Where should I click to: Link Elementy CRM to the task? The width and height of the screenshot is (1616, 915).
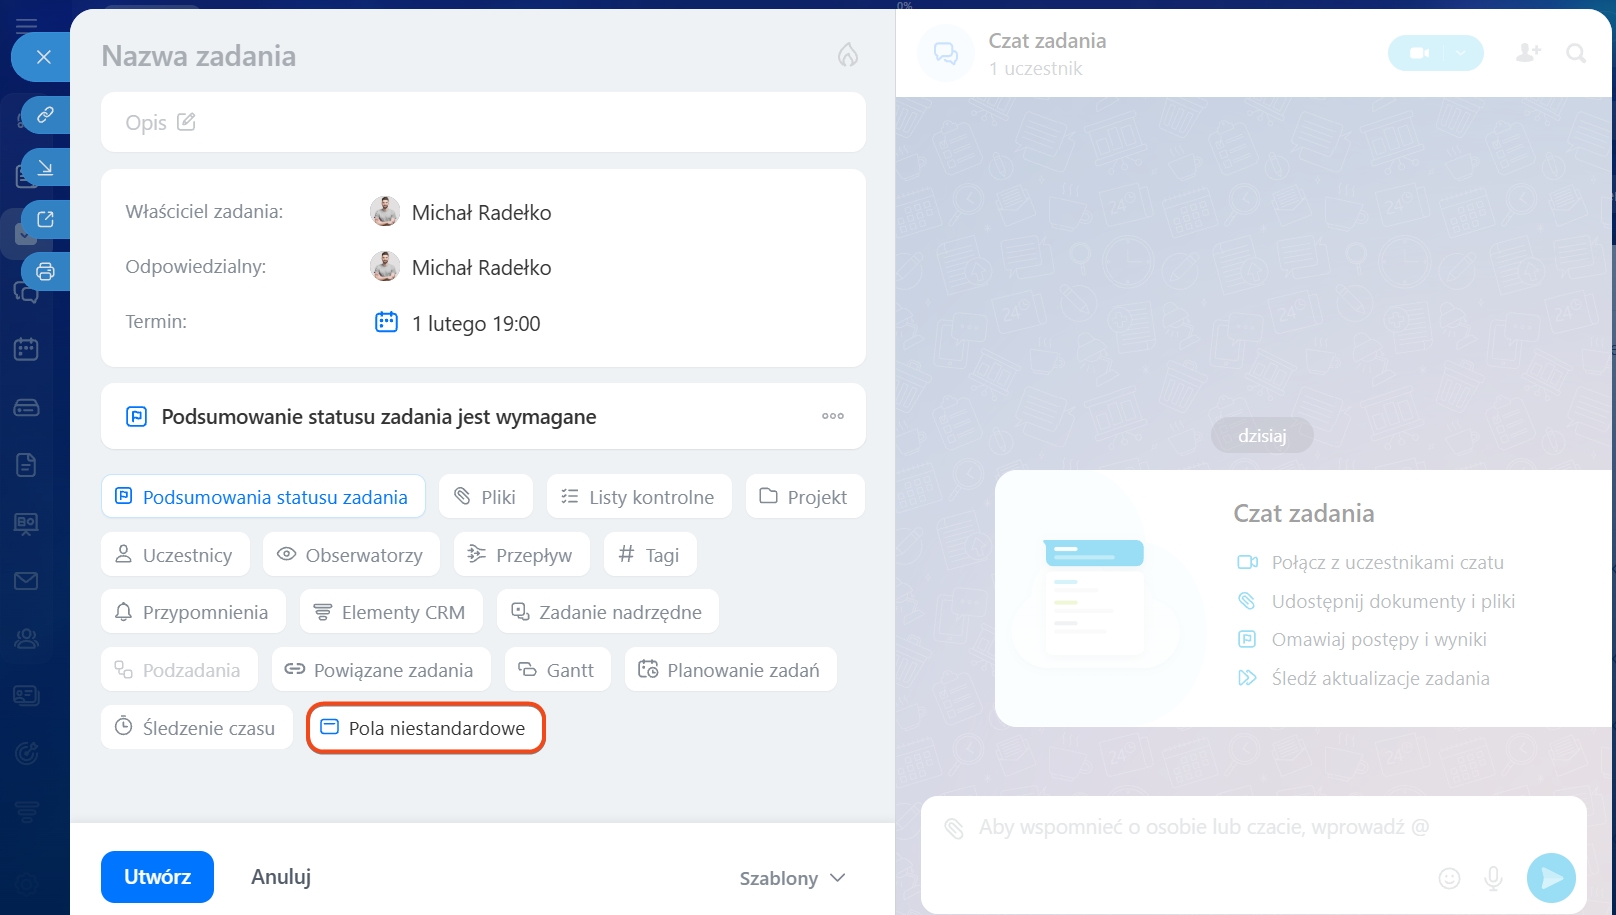click(x=391, y=612)
